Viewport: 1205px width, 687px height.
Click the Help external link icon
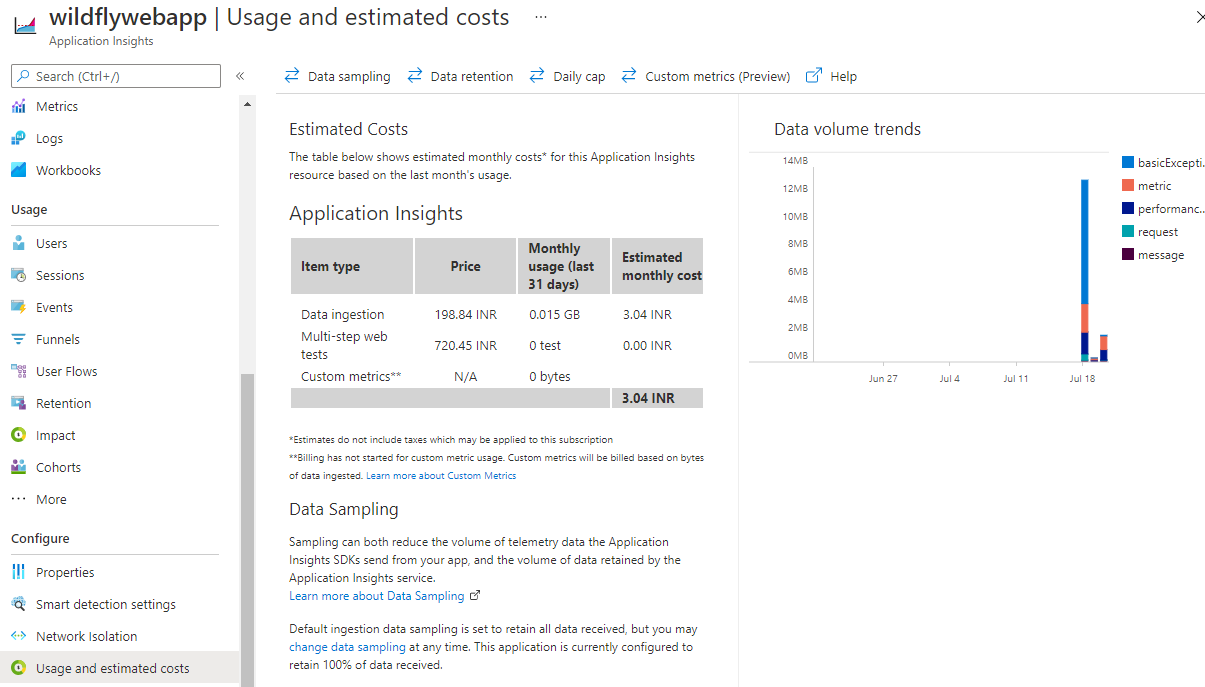(x=814, y=76)
